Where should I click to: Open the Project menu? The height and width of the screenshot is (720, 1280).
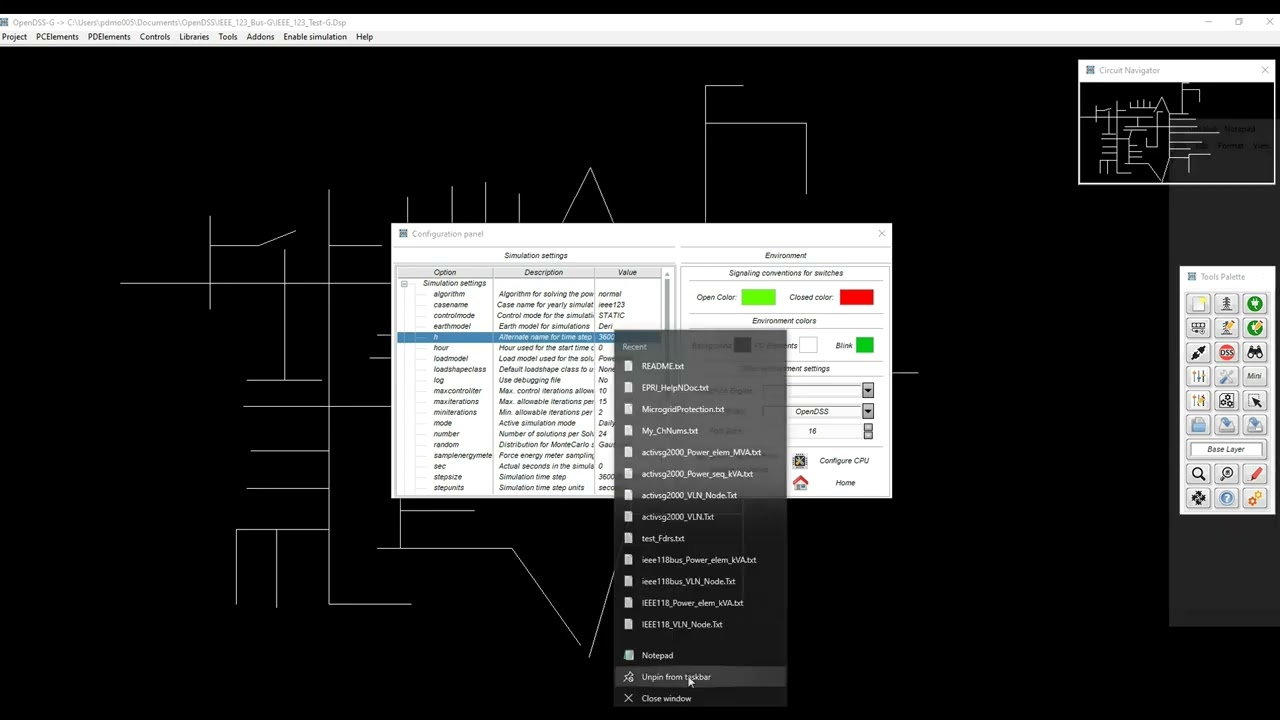(x=14, y=37)
